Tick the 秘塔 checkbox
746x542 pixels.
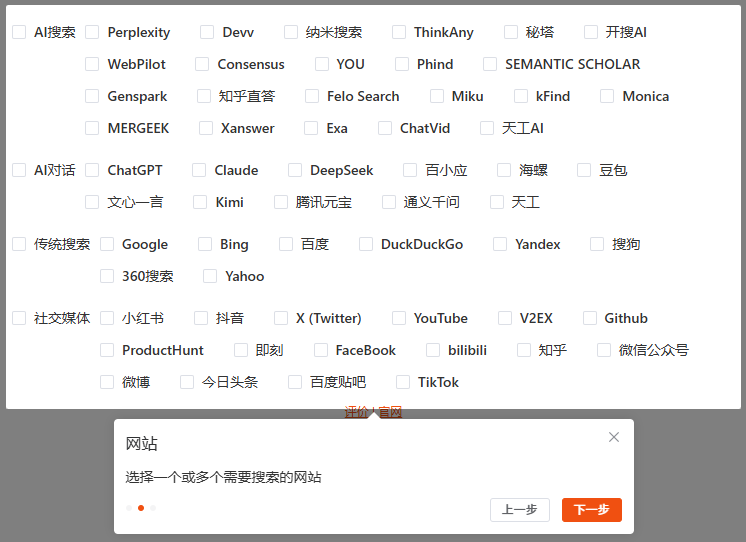point(511,32)
